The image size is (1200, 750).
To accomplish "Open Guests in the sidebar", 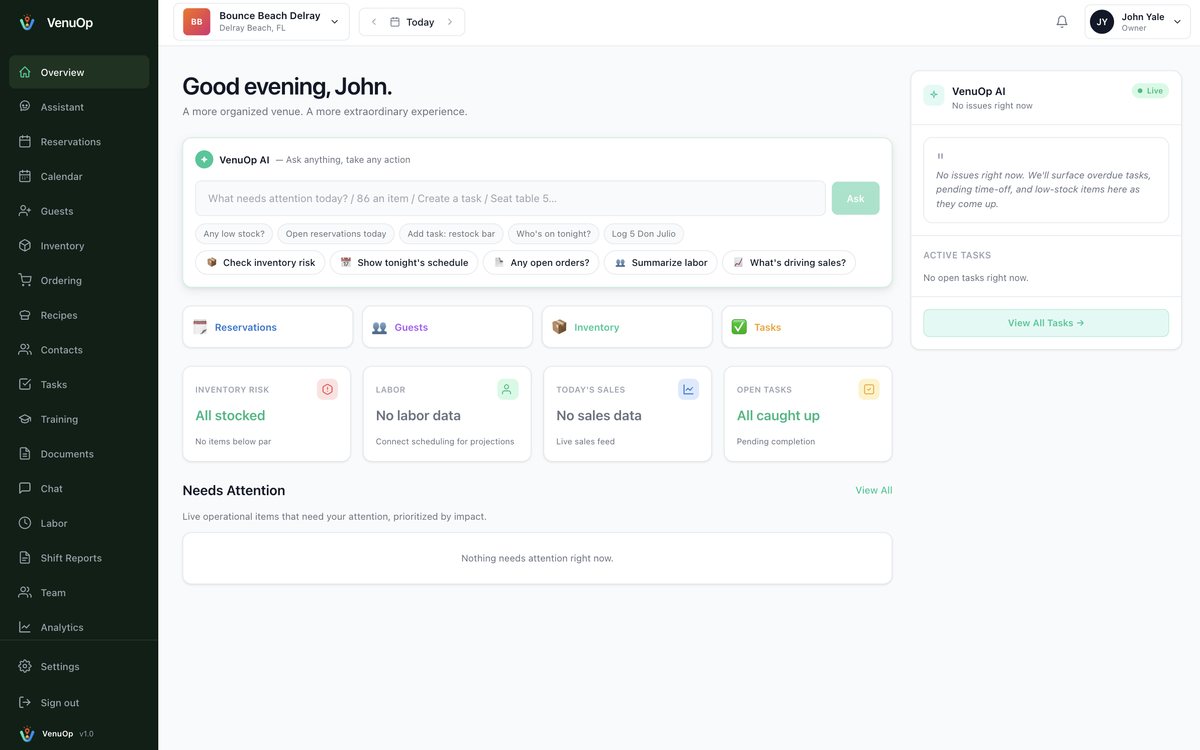I will 79,211.
